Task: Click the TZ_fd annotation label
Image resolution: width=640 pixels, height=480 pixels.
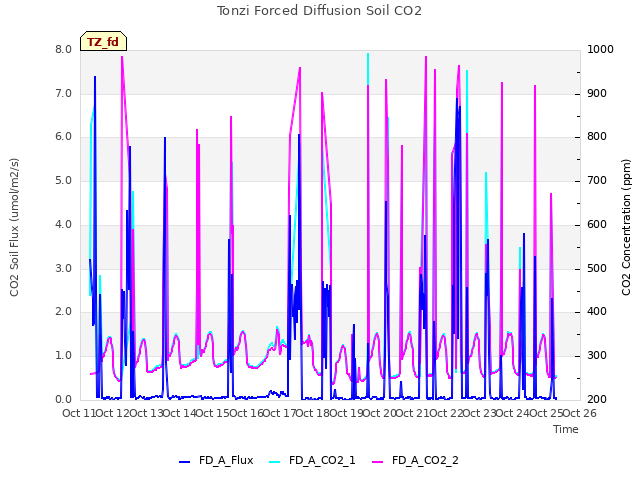Action: coord(103,42)
